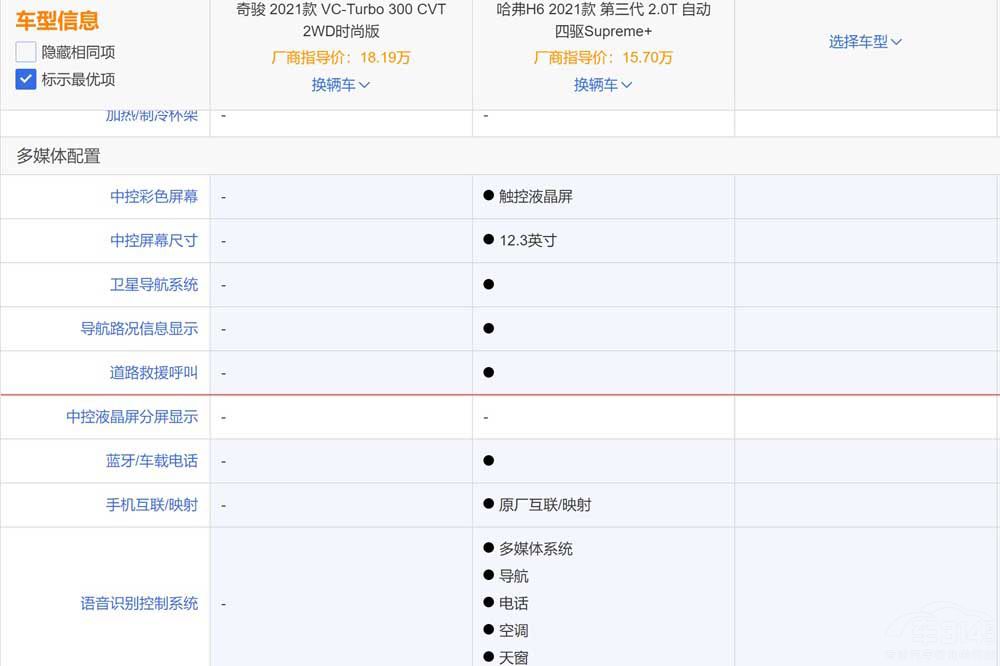Click the 触控液晶屏 value cell
Viewport: 1000px width, 666px height.
click(x=536, y=197)
